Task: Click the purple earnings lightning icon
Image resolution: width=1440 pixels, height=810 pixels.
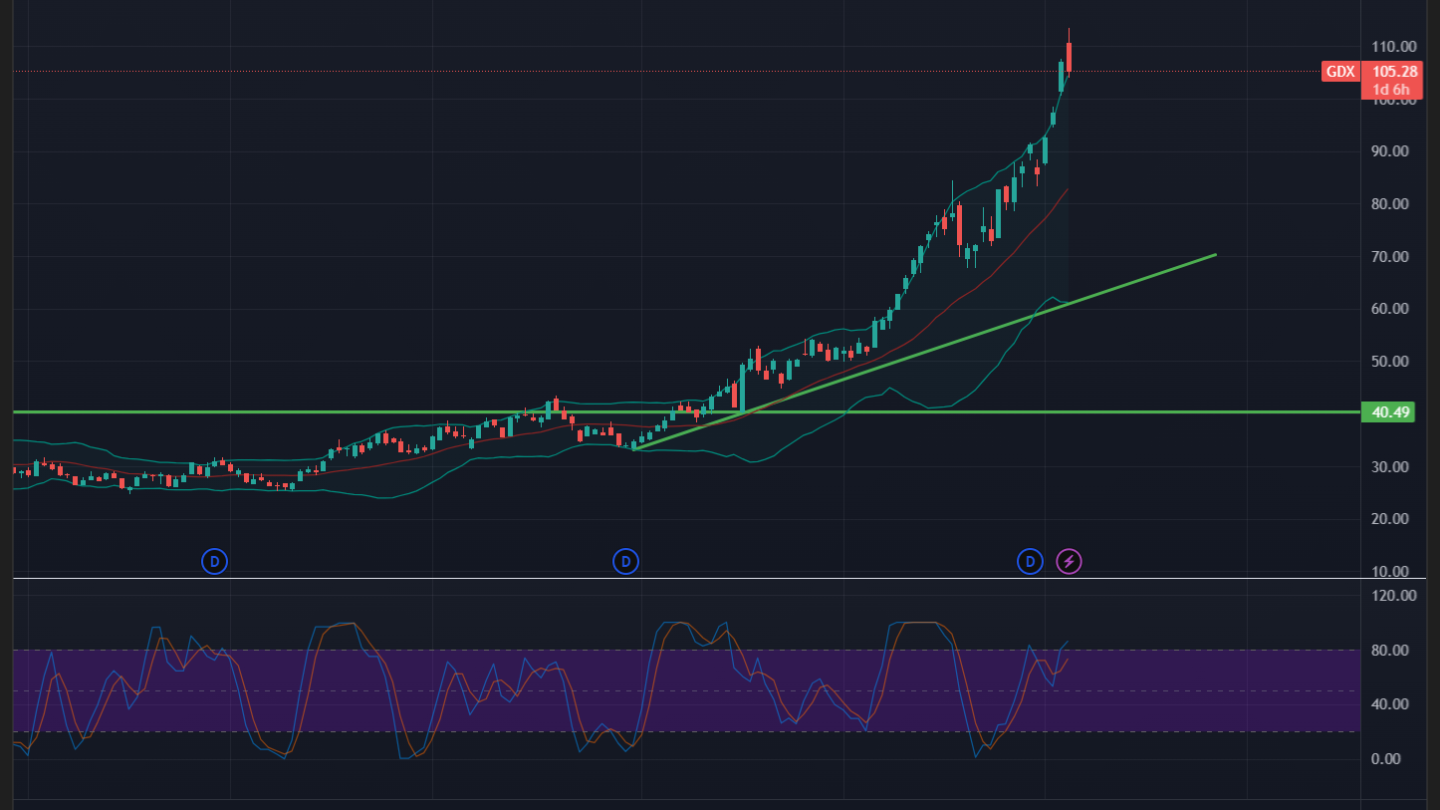Action: point(1069,562)
